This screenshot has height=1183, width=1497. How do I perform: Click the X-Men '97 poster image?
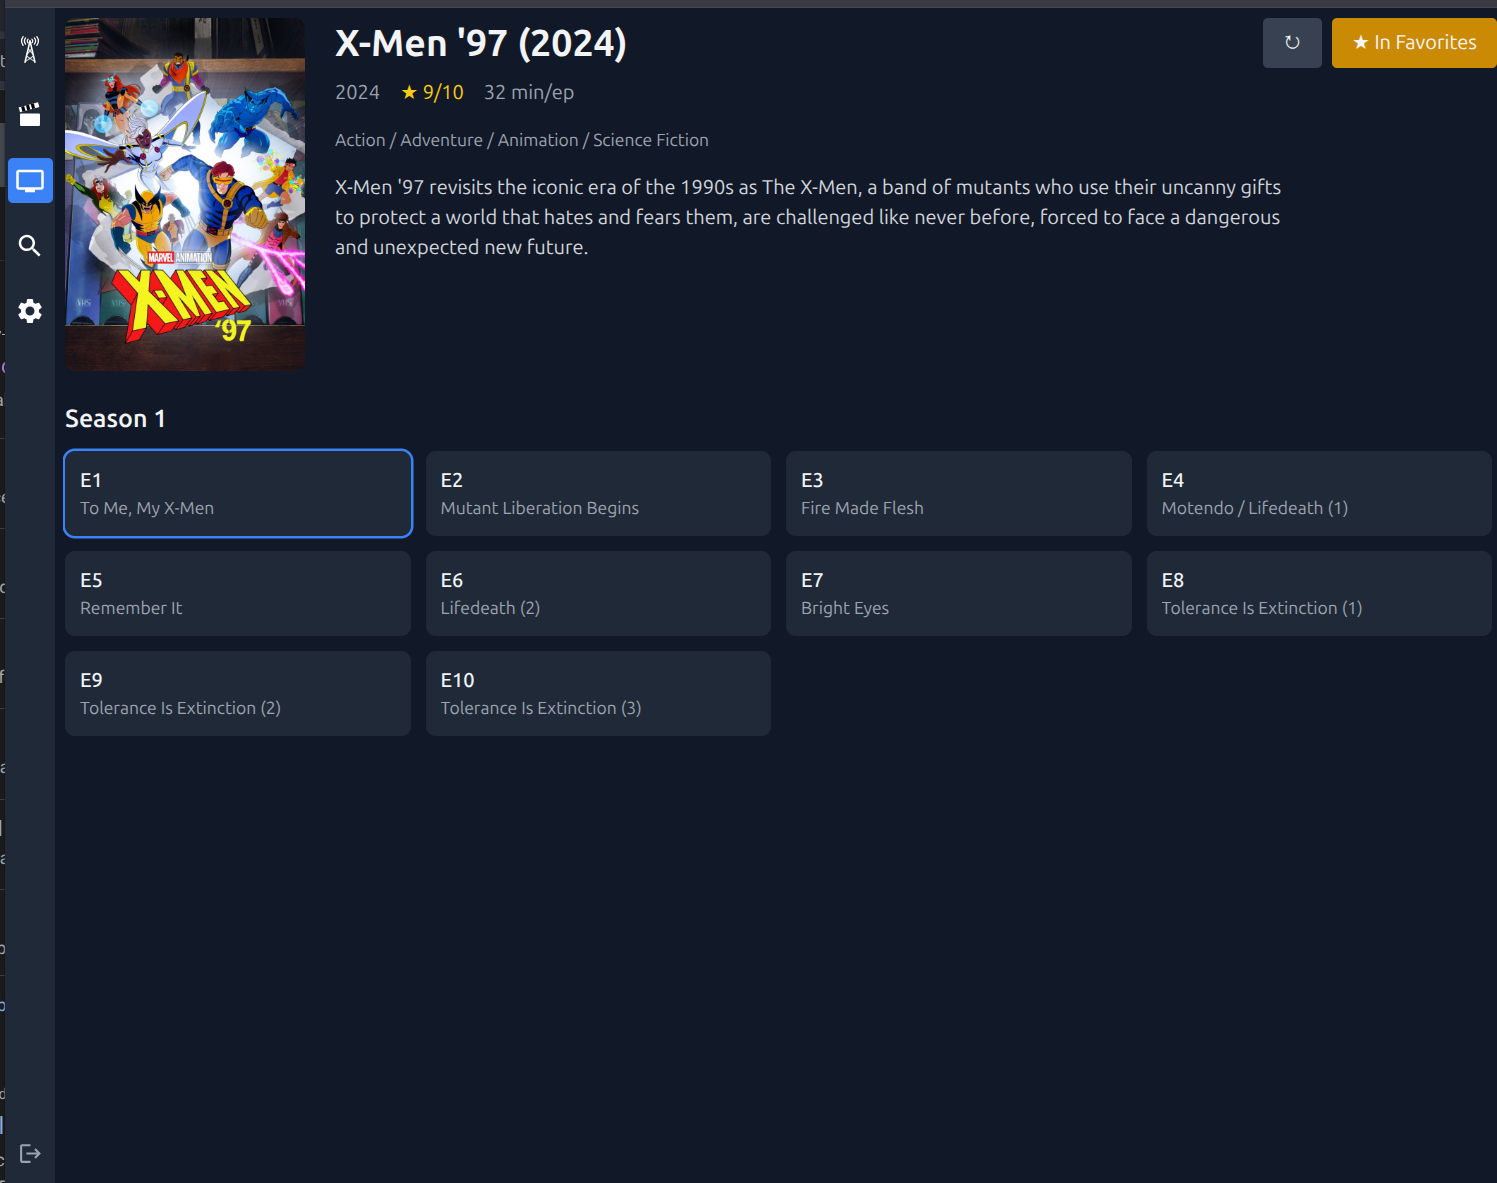pyautogui.click(x=185, y=194)
